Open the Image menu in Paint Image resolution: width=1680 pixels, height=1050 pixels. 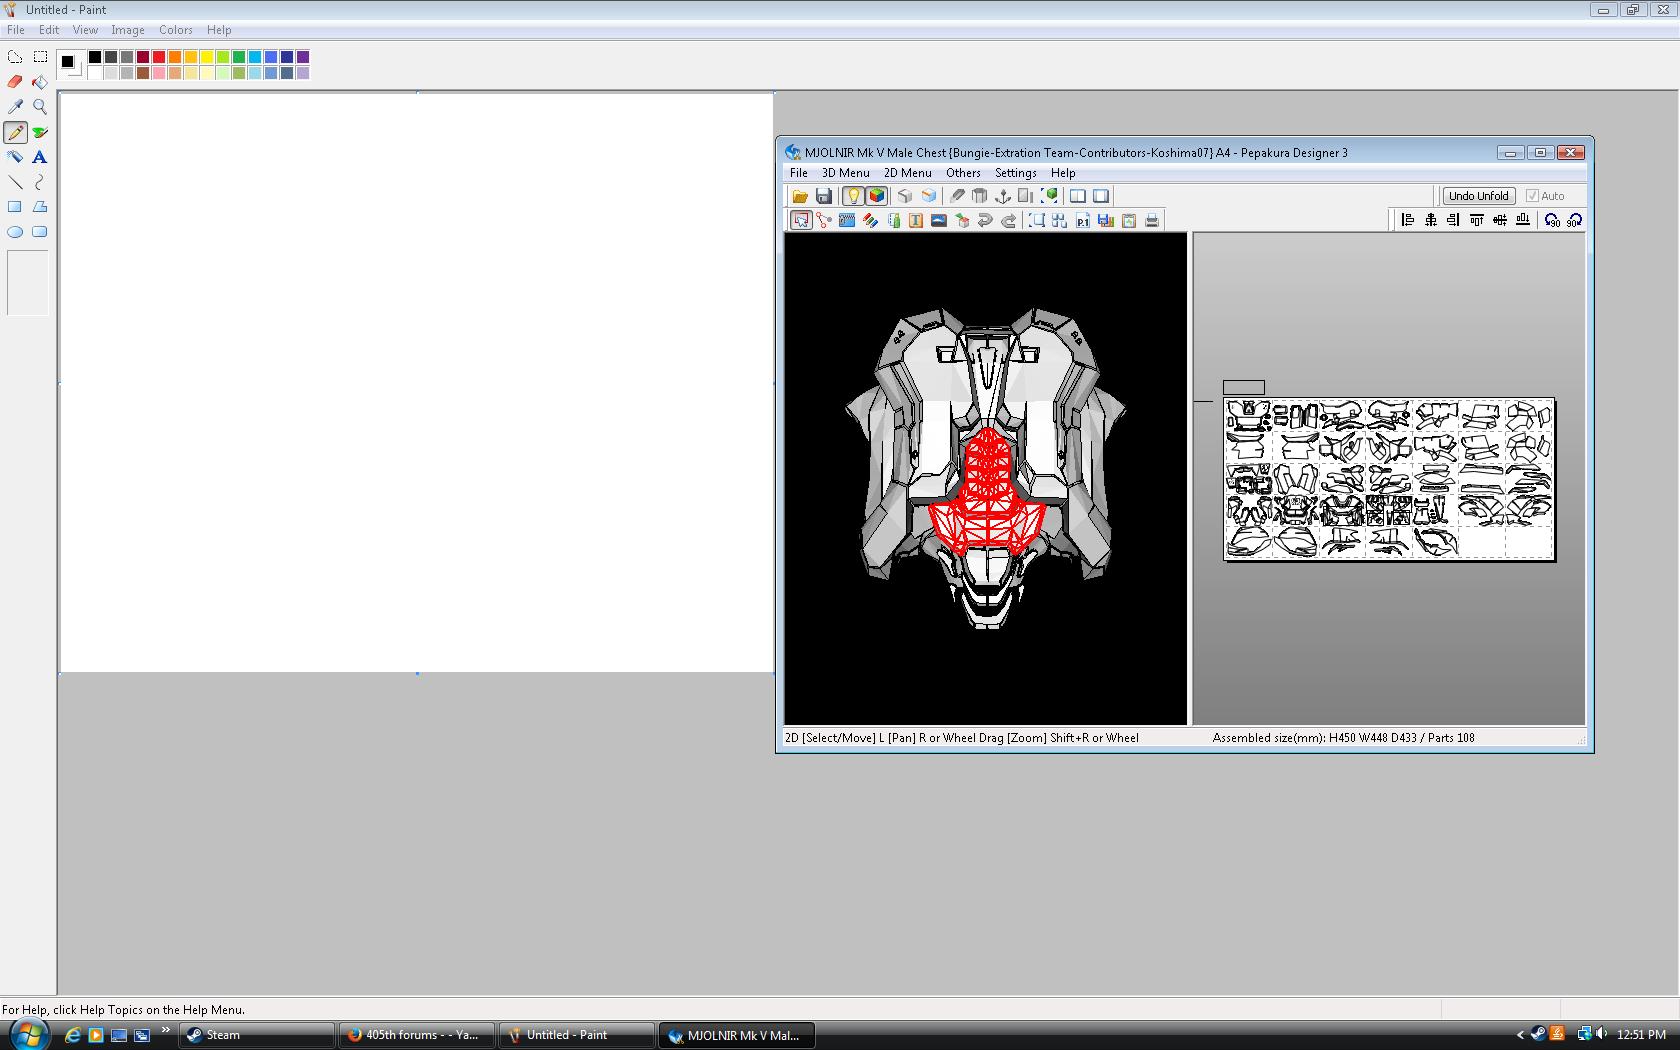click(128, 30)
